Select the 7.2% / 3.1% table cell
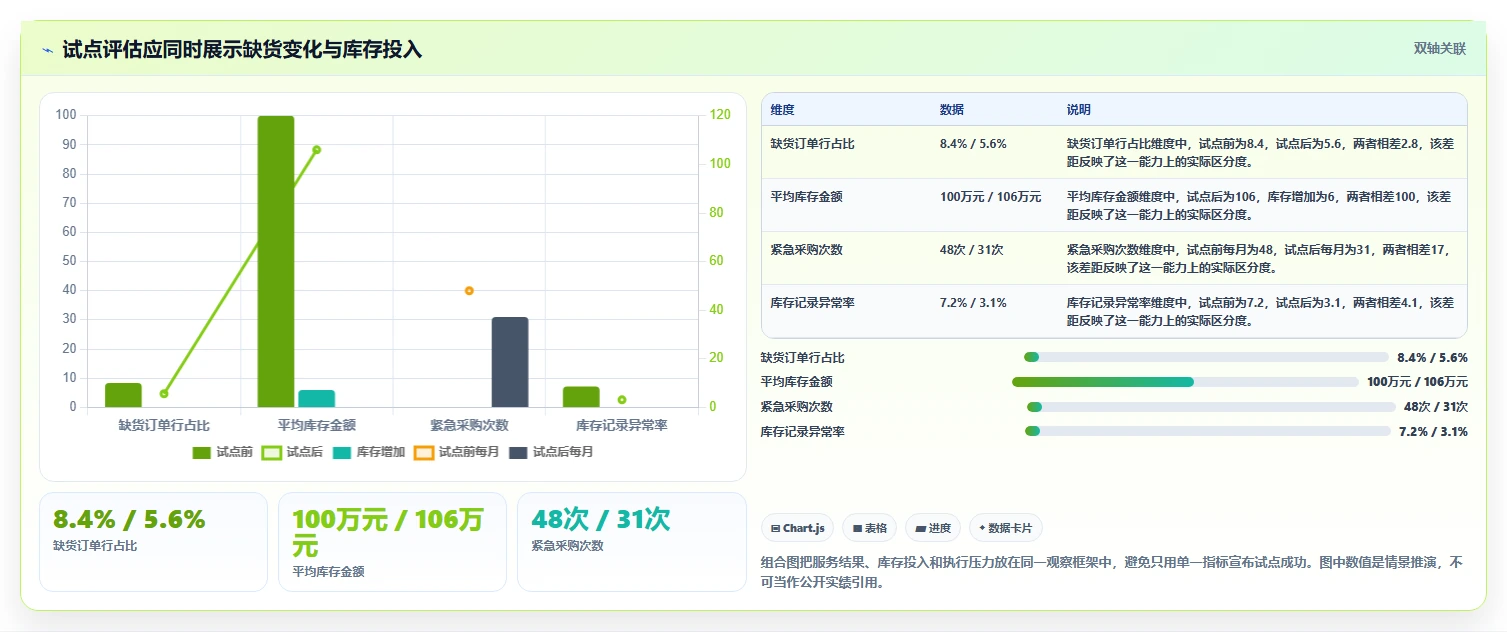1507x632 pixels. point(973,303)
